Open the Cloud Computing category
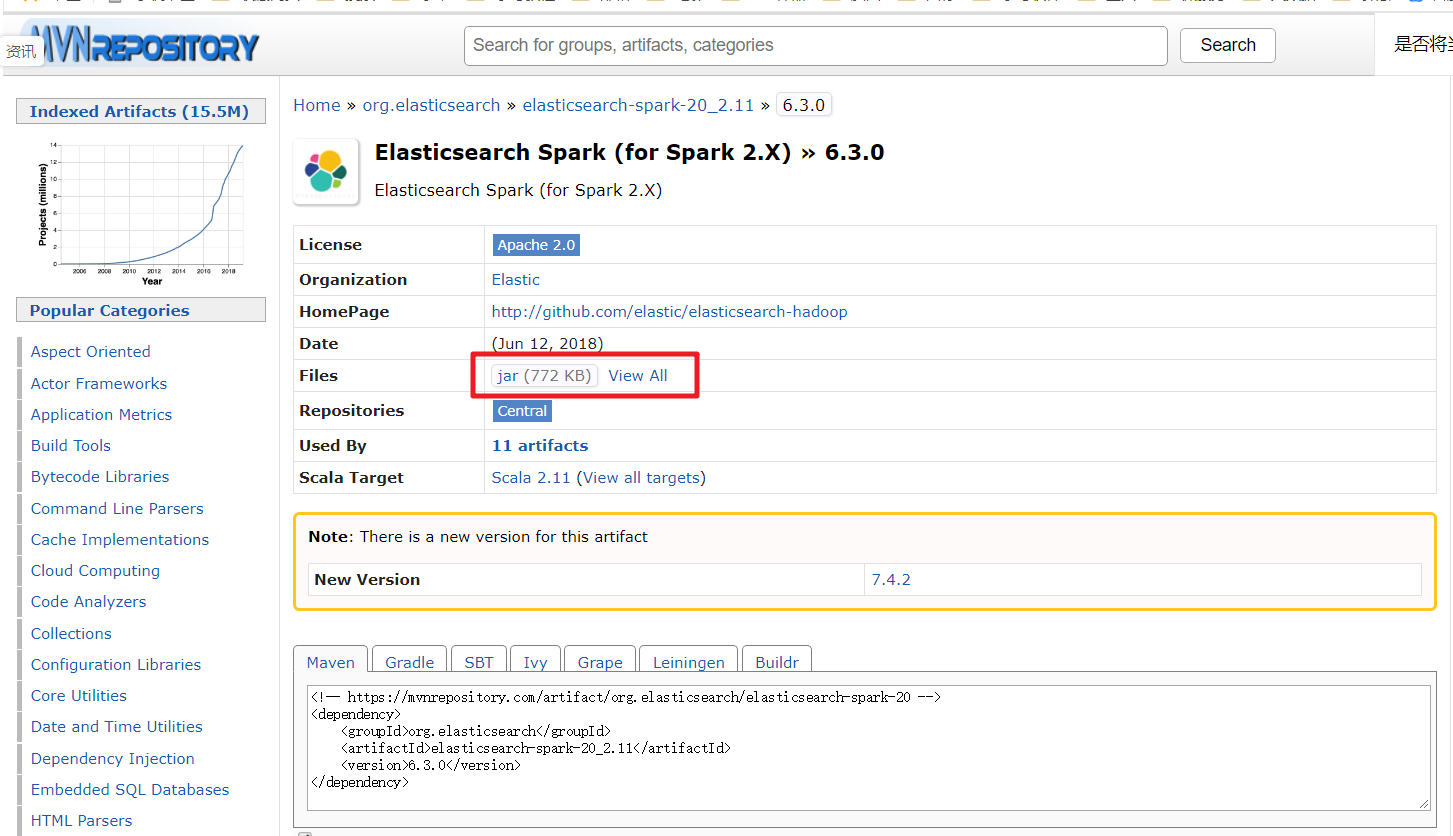This screenshot has height=836, width=1453. click(x=95, y=571)
